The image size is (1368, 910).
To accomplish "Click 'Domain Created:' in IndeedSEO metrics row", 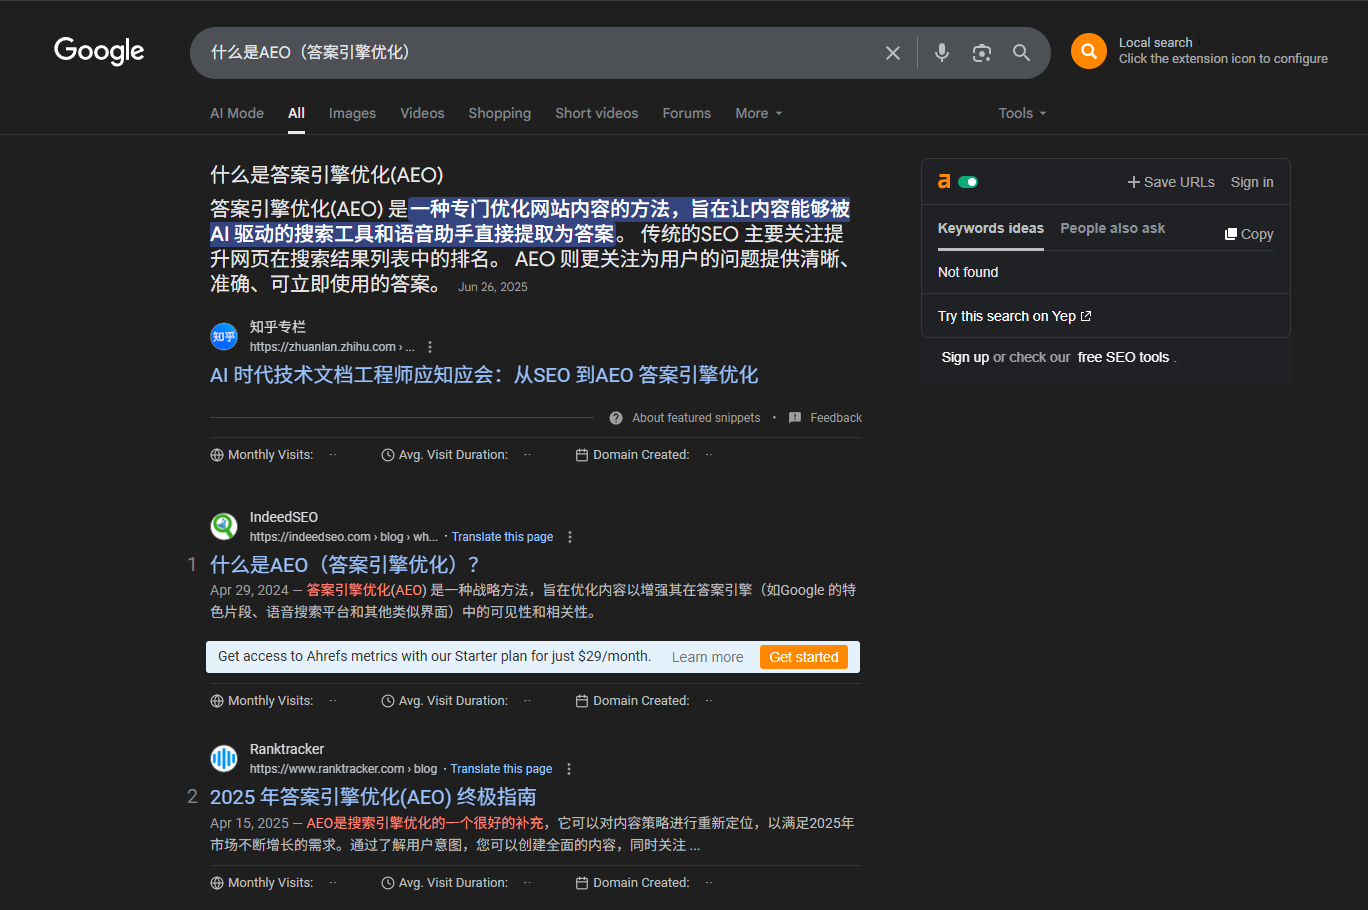I will click(x=641, y=701).
